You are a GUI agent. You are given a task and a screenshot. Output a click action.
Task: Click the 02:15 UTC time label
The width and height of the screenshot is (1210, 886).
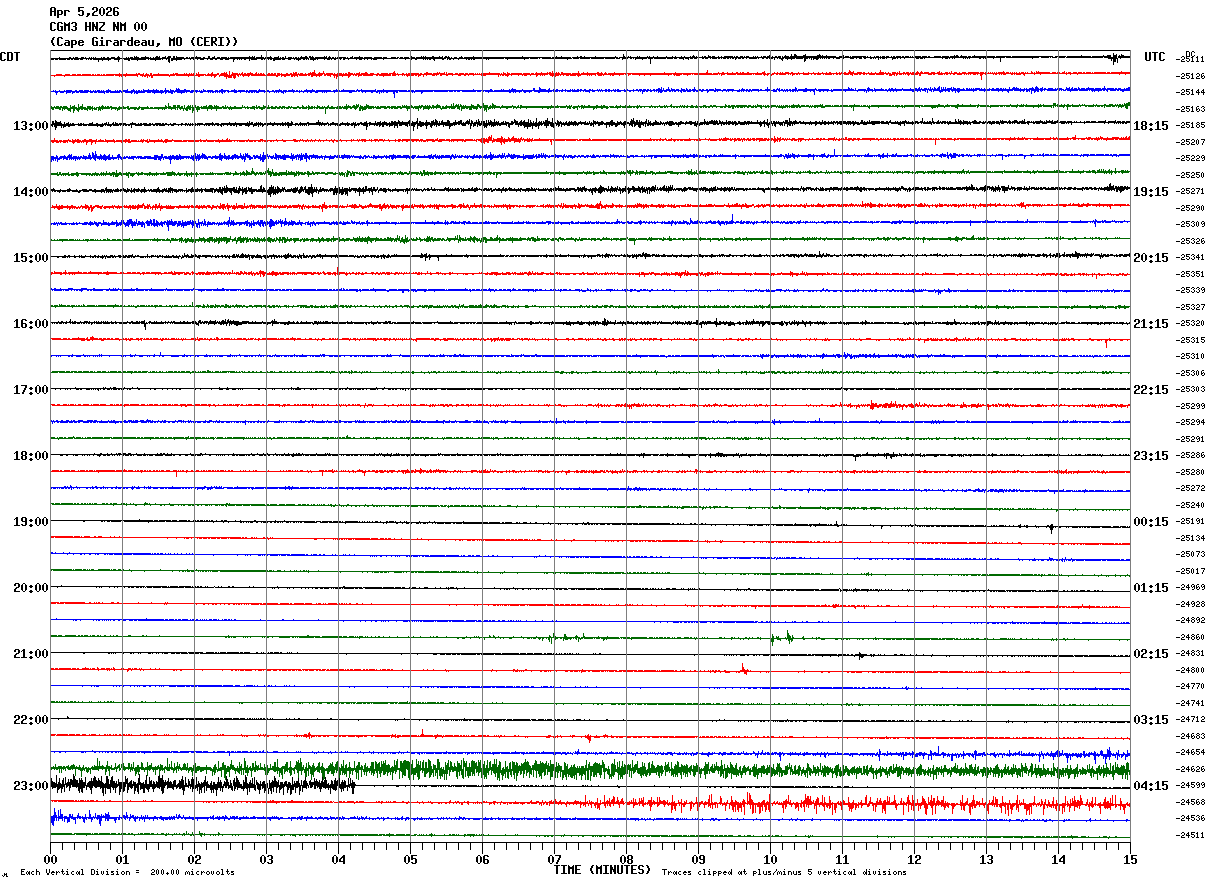(1151, 654)
